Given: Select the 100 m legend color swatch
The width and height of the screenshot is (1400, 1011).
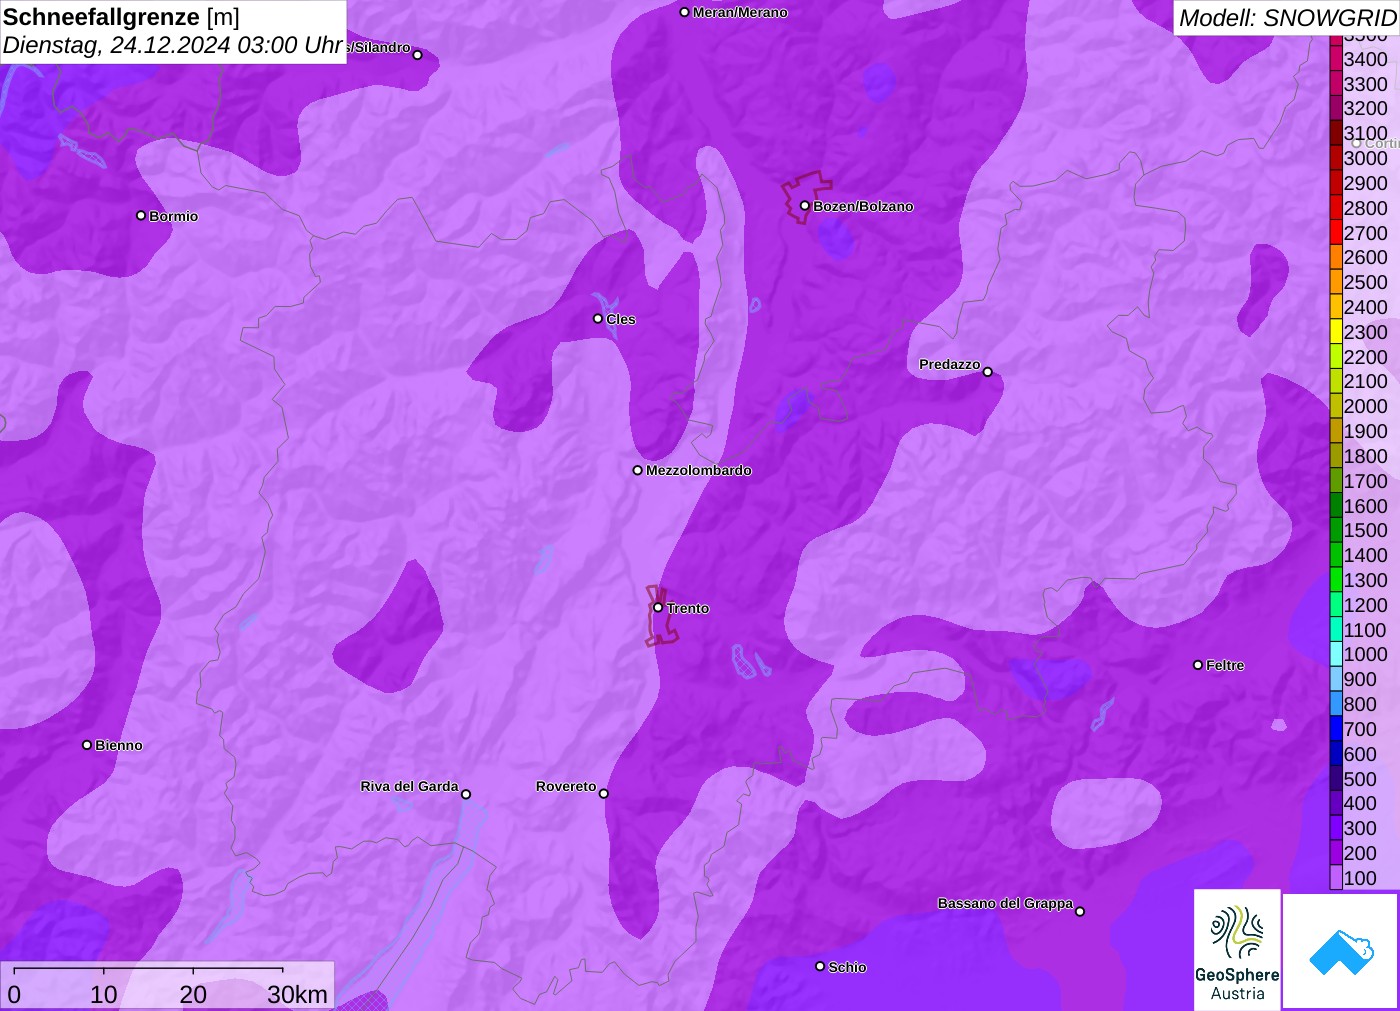Looking at the screenshot, I should point(1336,878).
